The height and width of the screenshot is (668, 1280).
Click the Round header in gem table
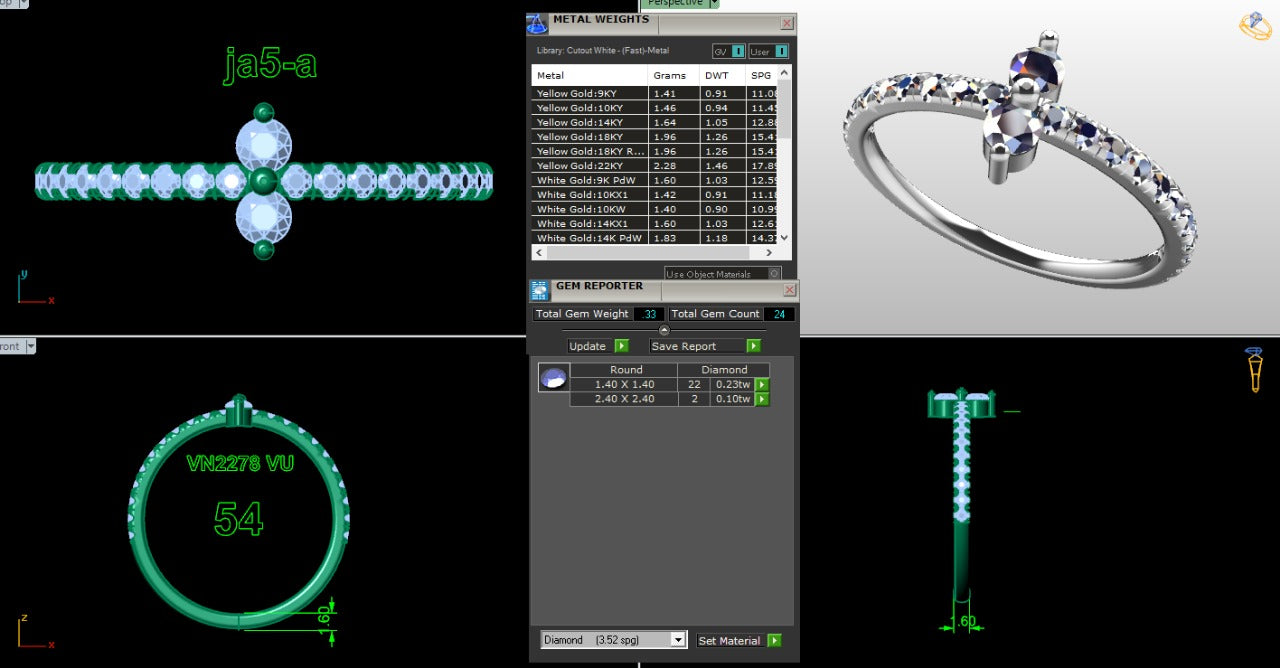tap(626, 370)
